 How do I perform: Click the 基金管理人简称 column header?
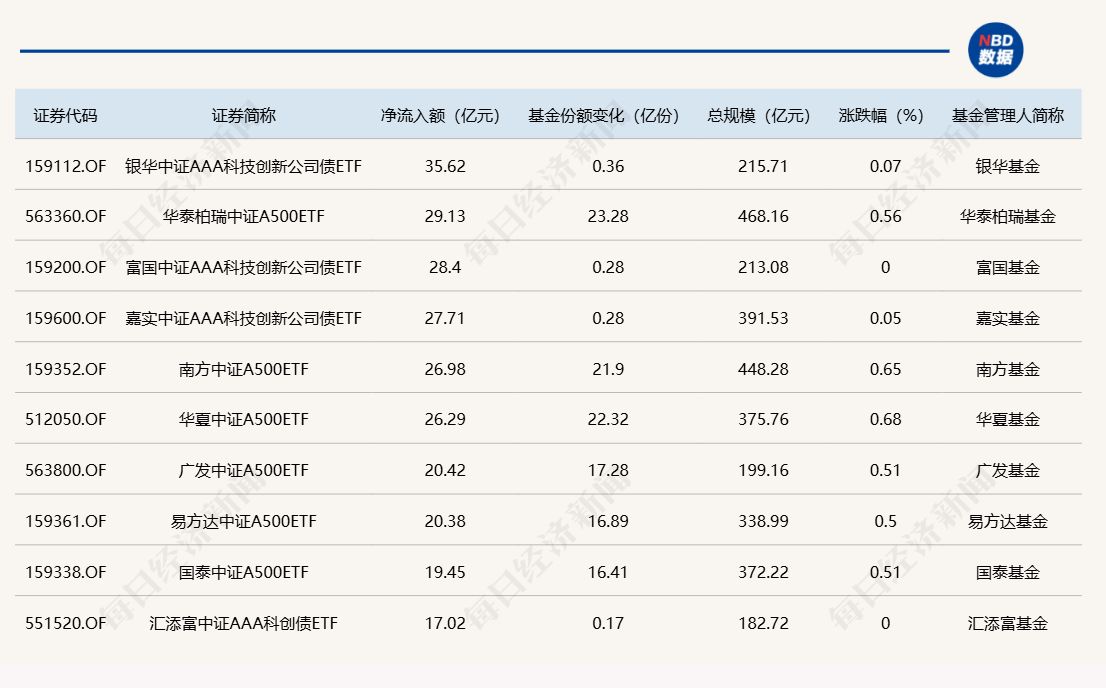tap(1007, 115)
